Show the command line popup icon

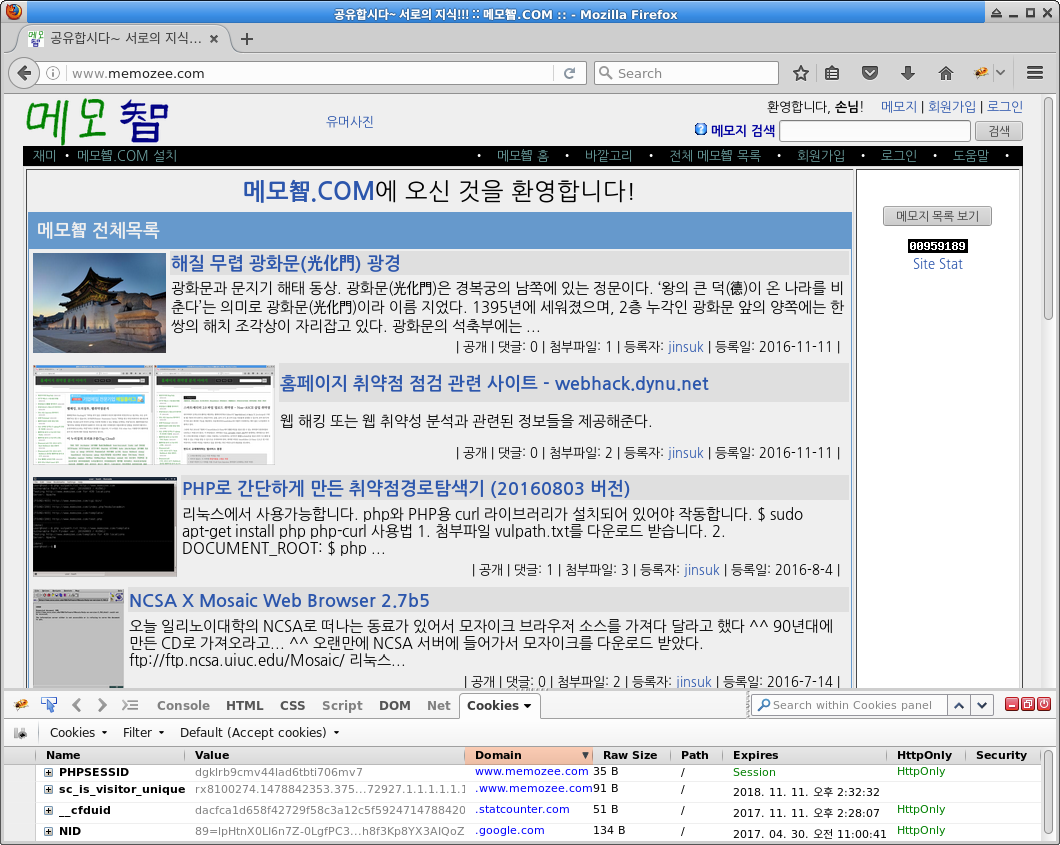(130, 705)
